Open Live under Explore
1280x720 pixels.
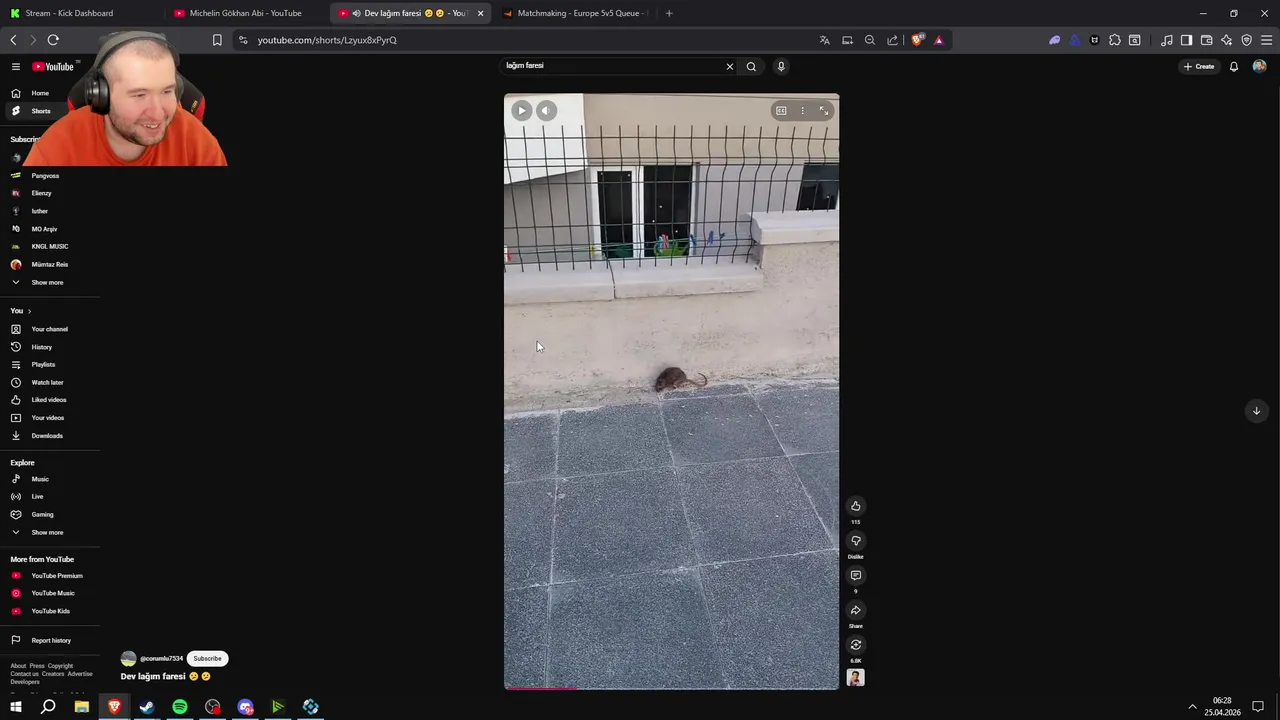pyautogui.click(x=37, y=497)
